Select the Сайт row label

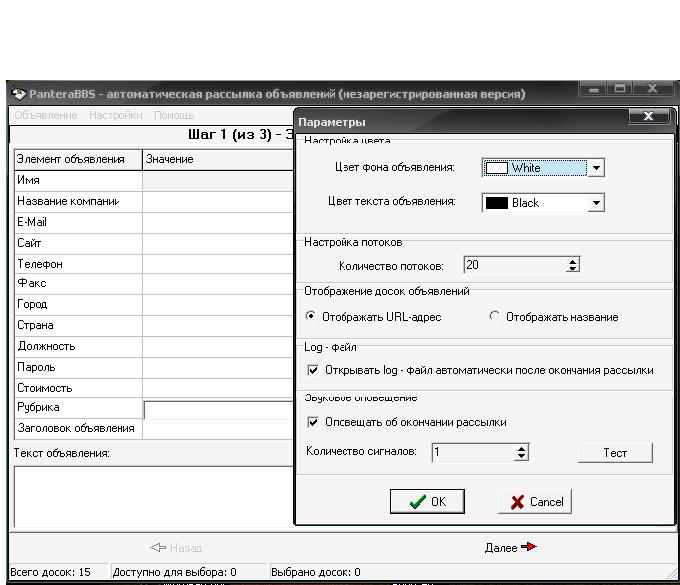click(29, 243)
